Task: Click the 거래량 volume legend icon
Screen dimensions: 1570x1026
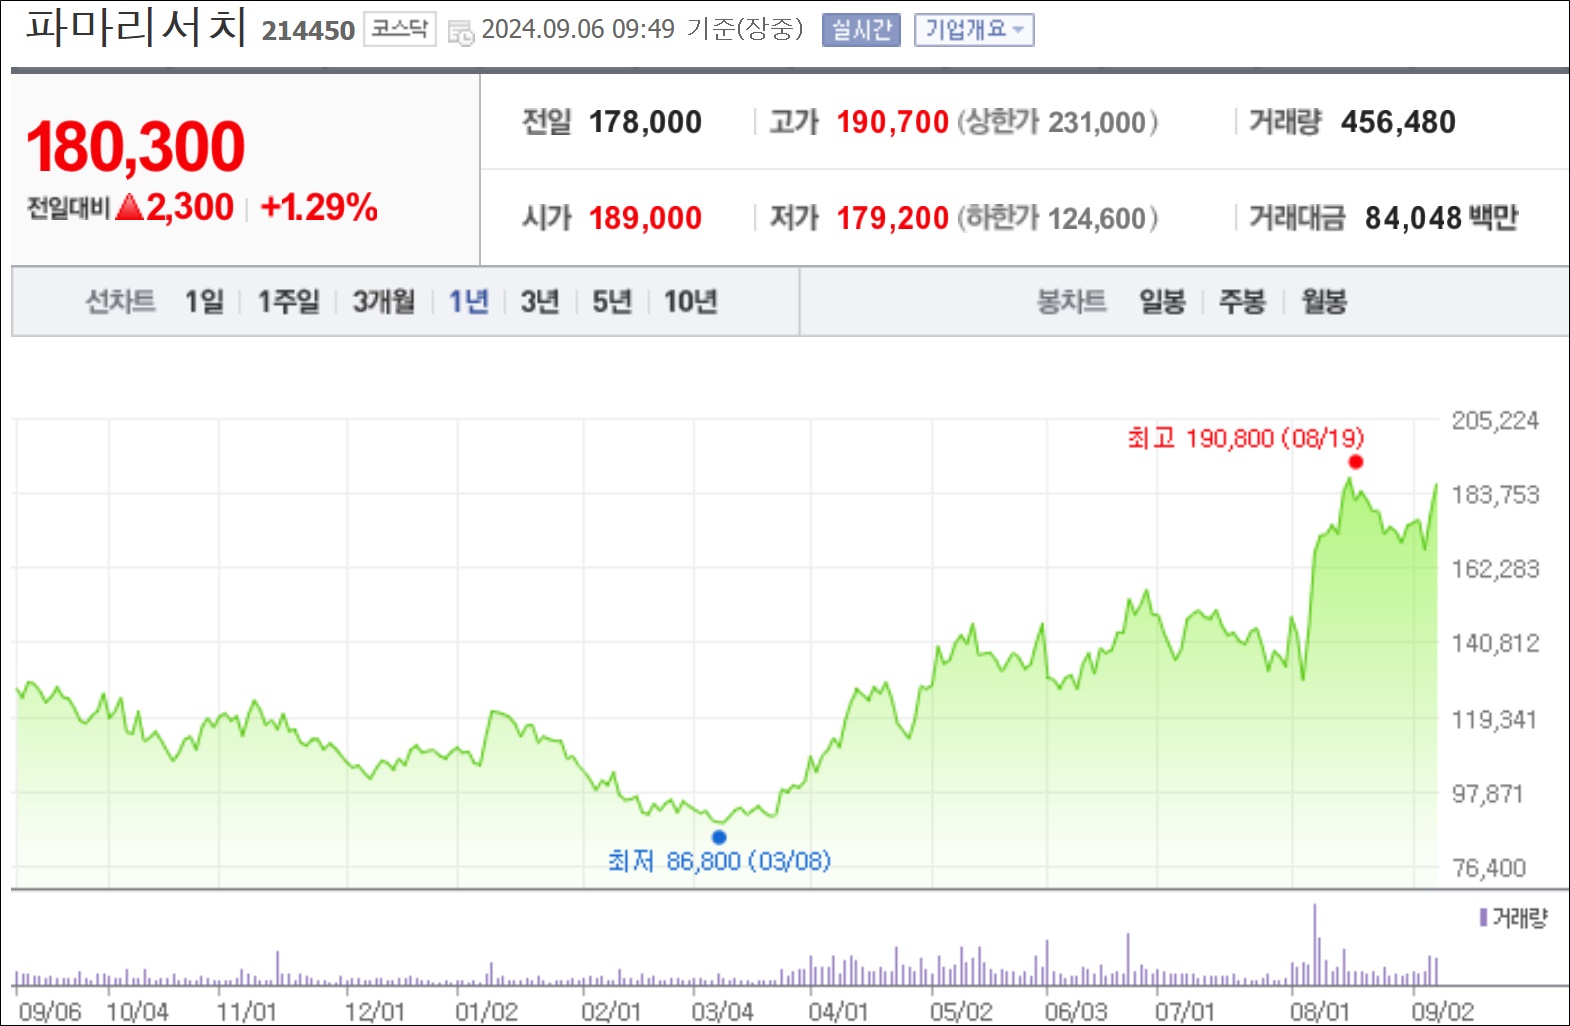Action: [x=1483, y=918]
